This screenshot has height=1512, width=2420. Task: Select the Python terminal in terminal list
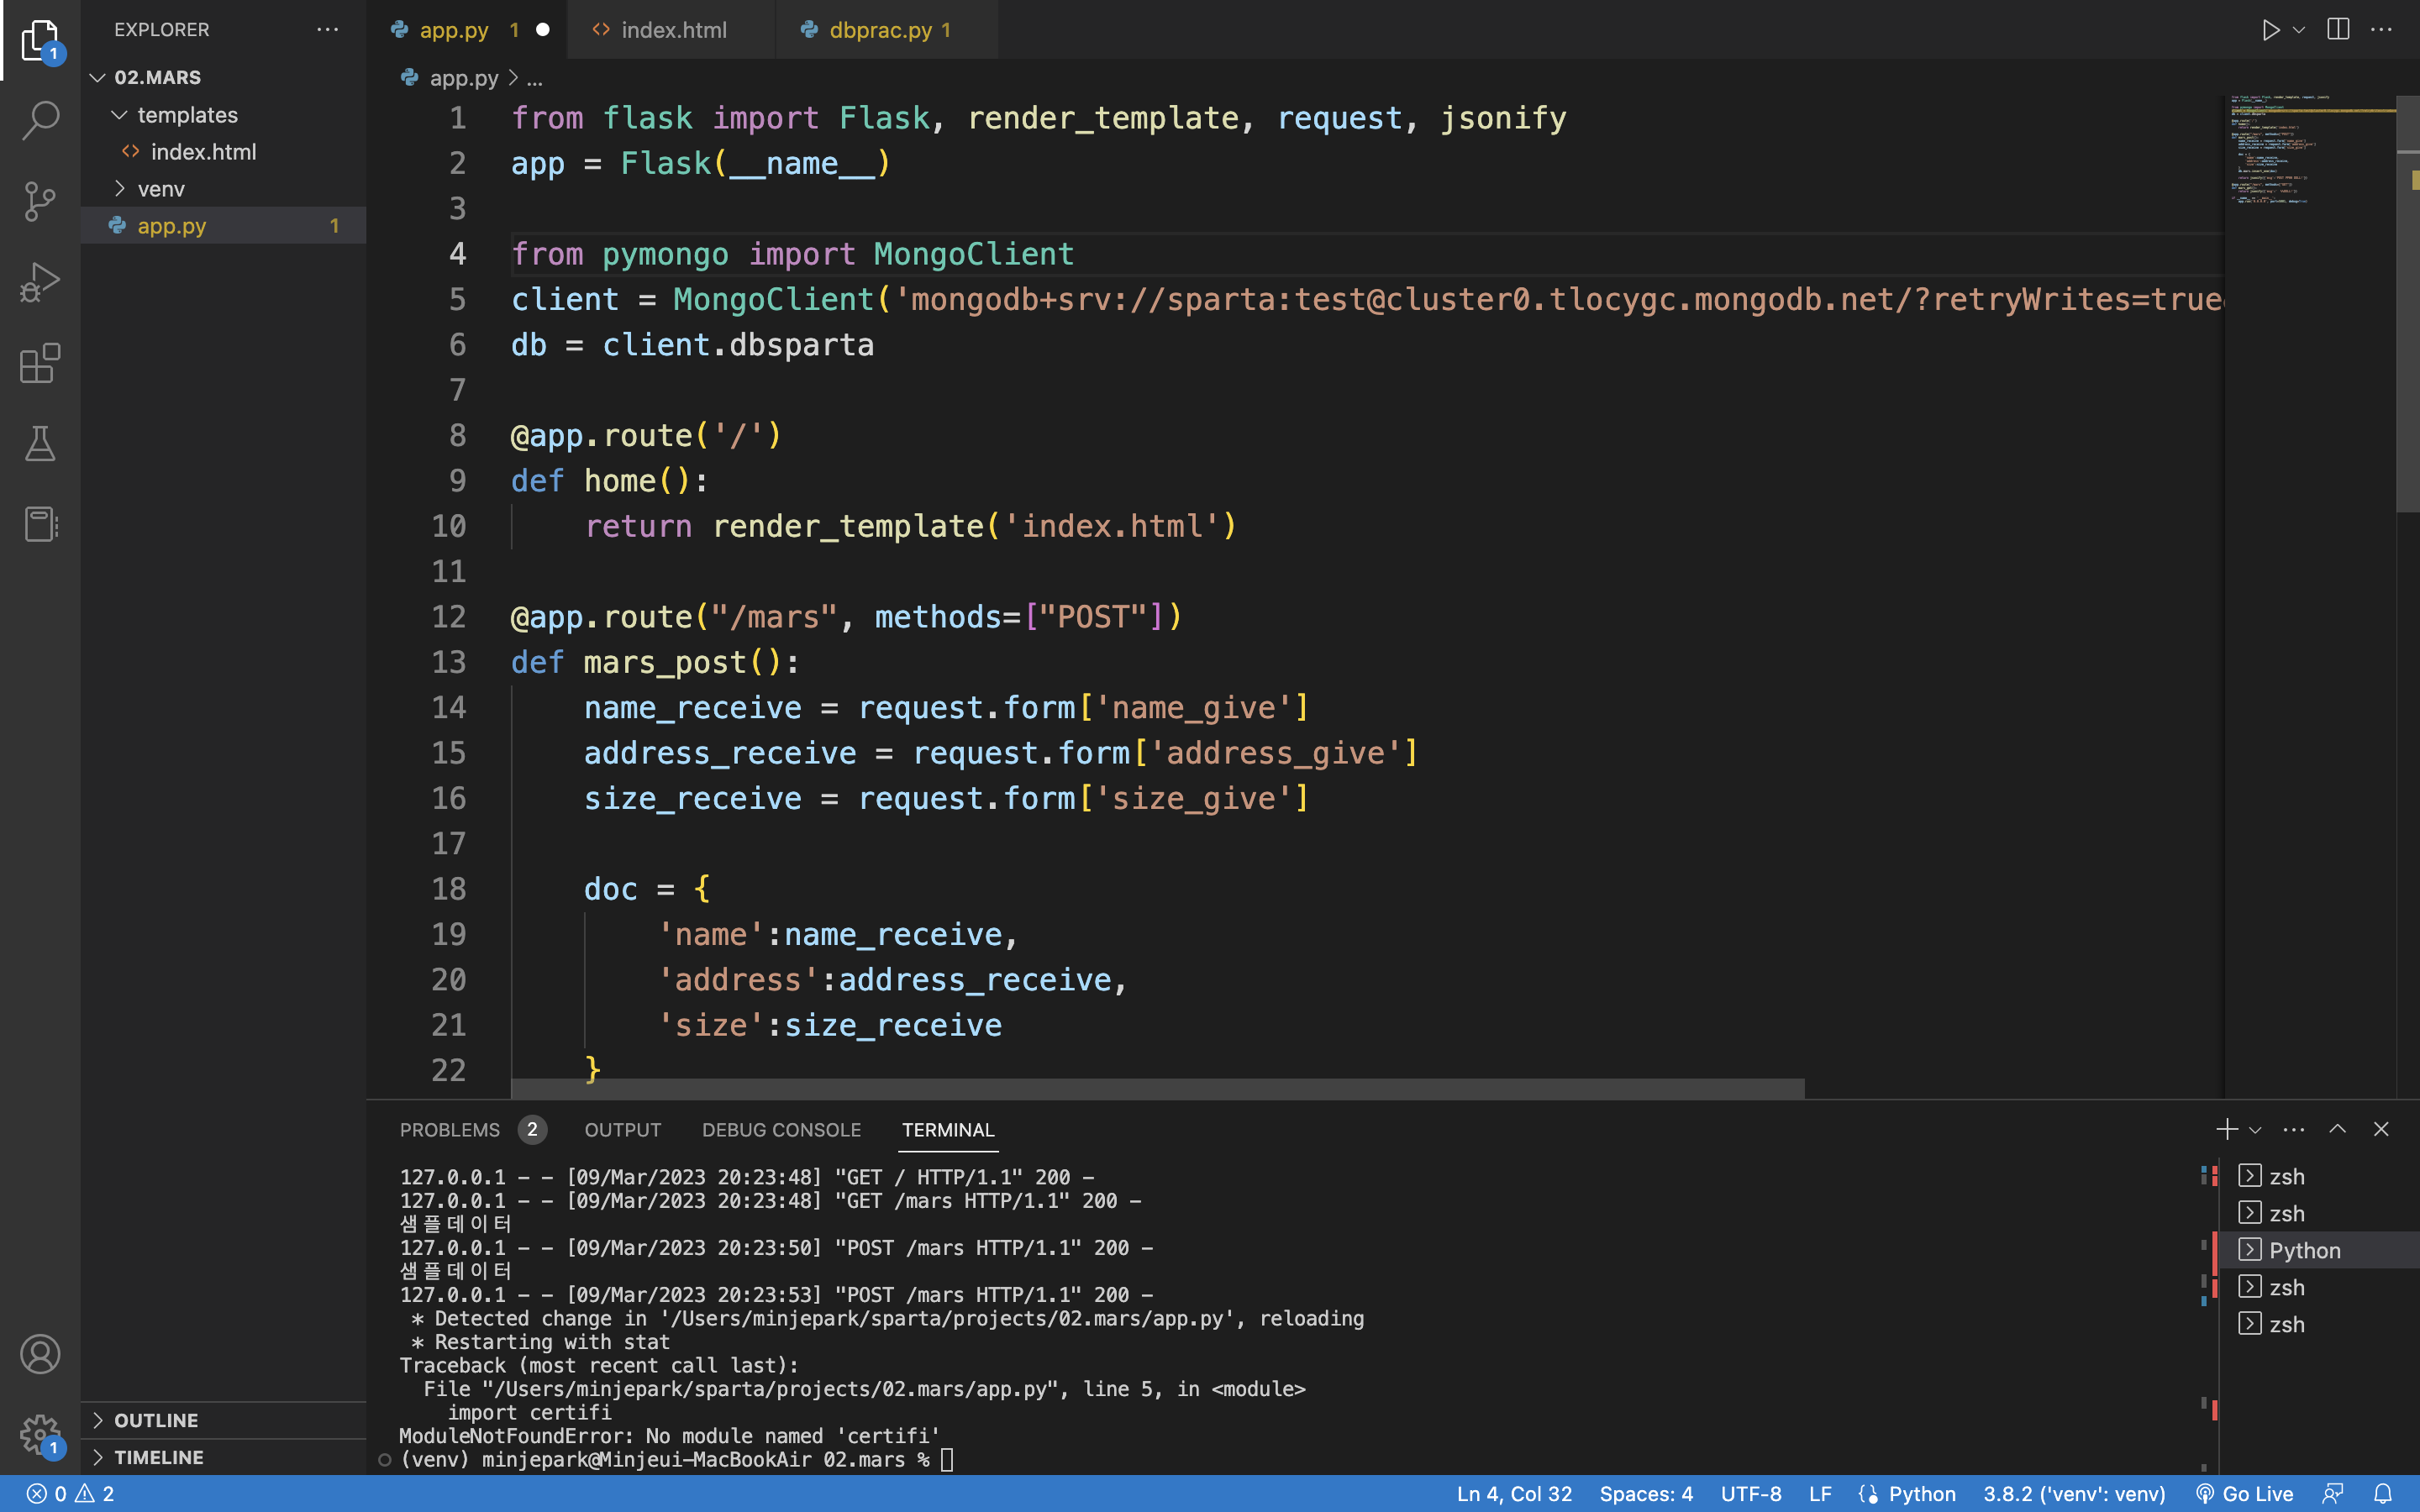[2318, 1250]
